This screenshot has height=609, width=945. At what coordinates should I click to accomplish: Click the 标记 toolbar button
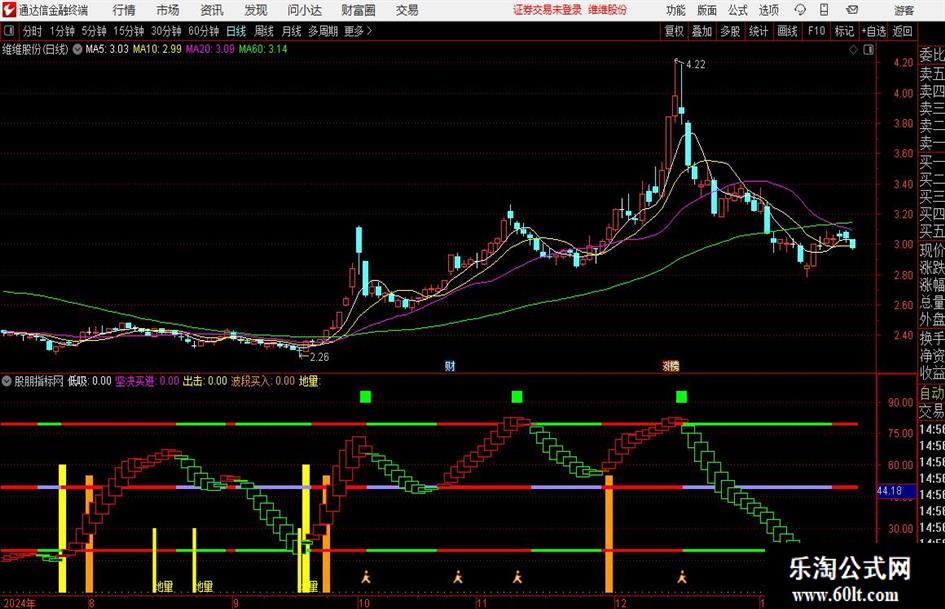[x=844, y=31]
